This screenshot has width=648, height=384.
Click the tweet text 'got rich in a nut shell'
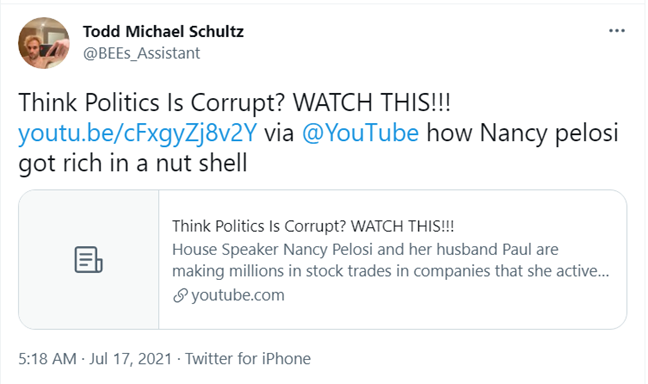coord(133,163)
